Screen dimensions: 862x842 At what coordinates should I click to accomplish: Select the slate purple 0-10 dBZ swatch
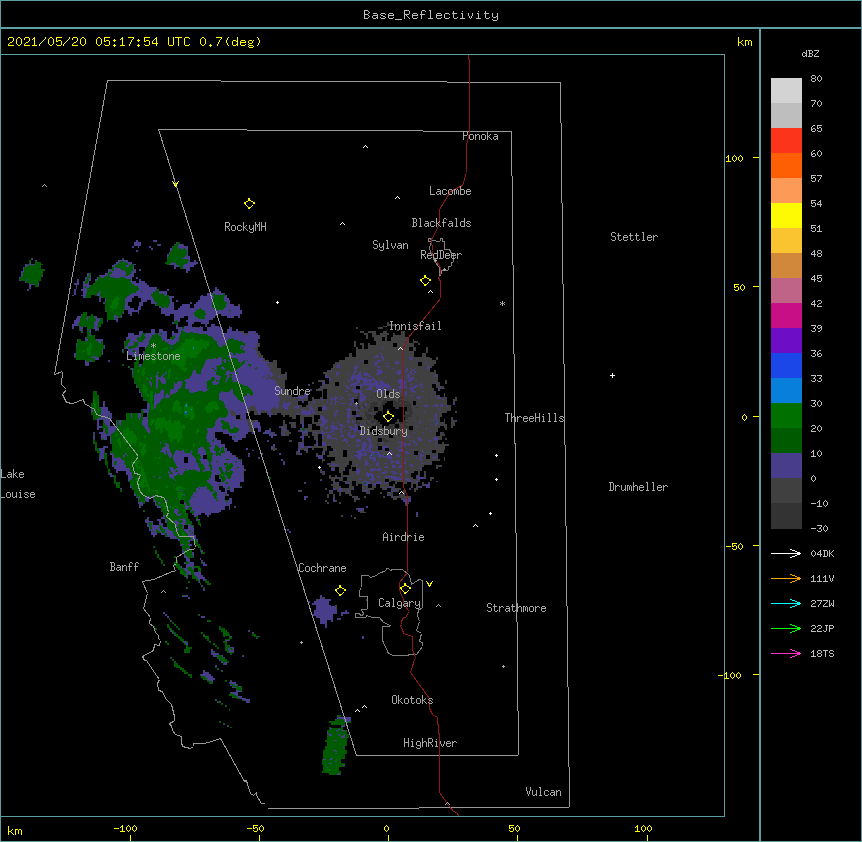pyautogui.click(x=786, y=466)
